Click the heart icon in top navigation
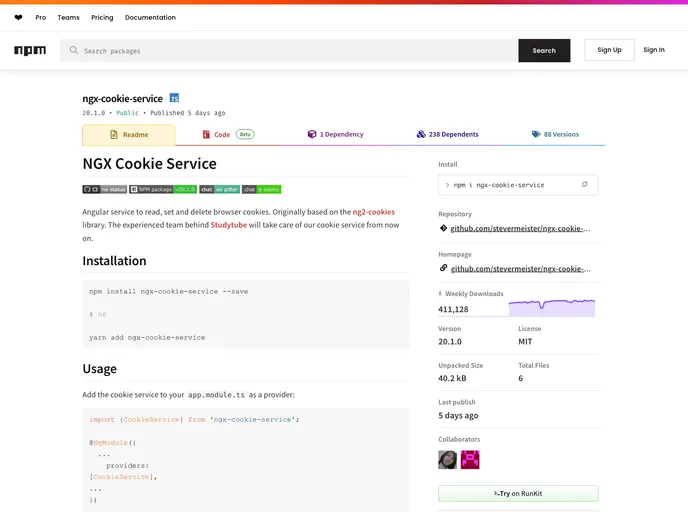This screenshot has height=512, width=688. [18, 18]
